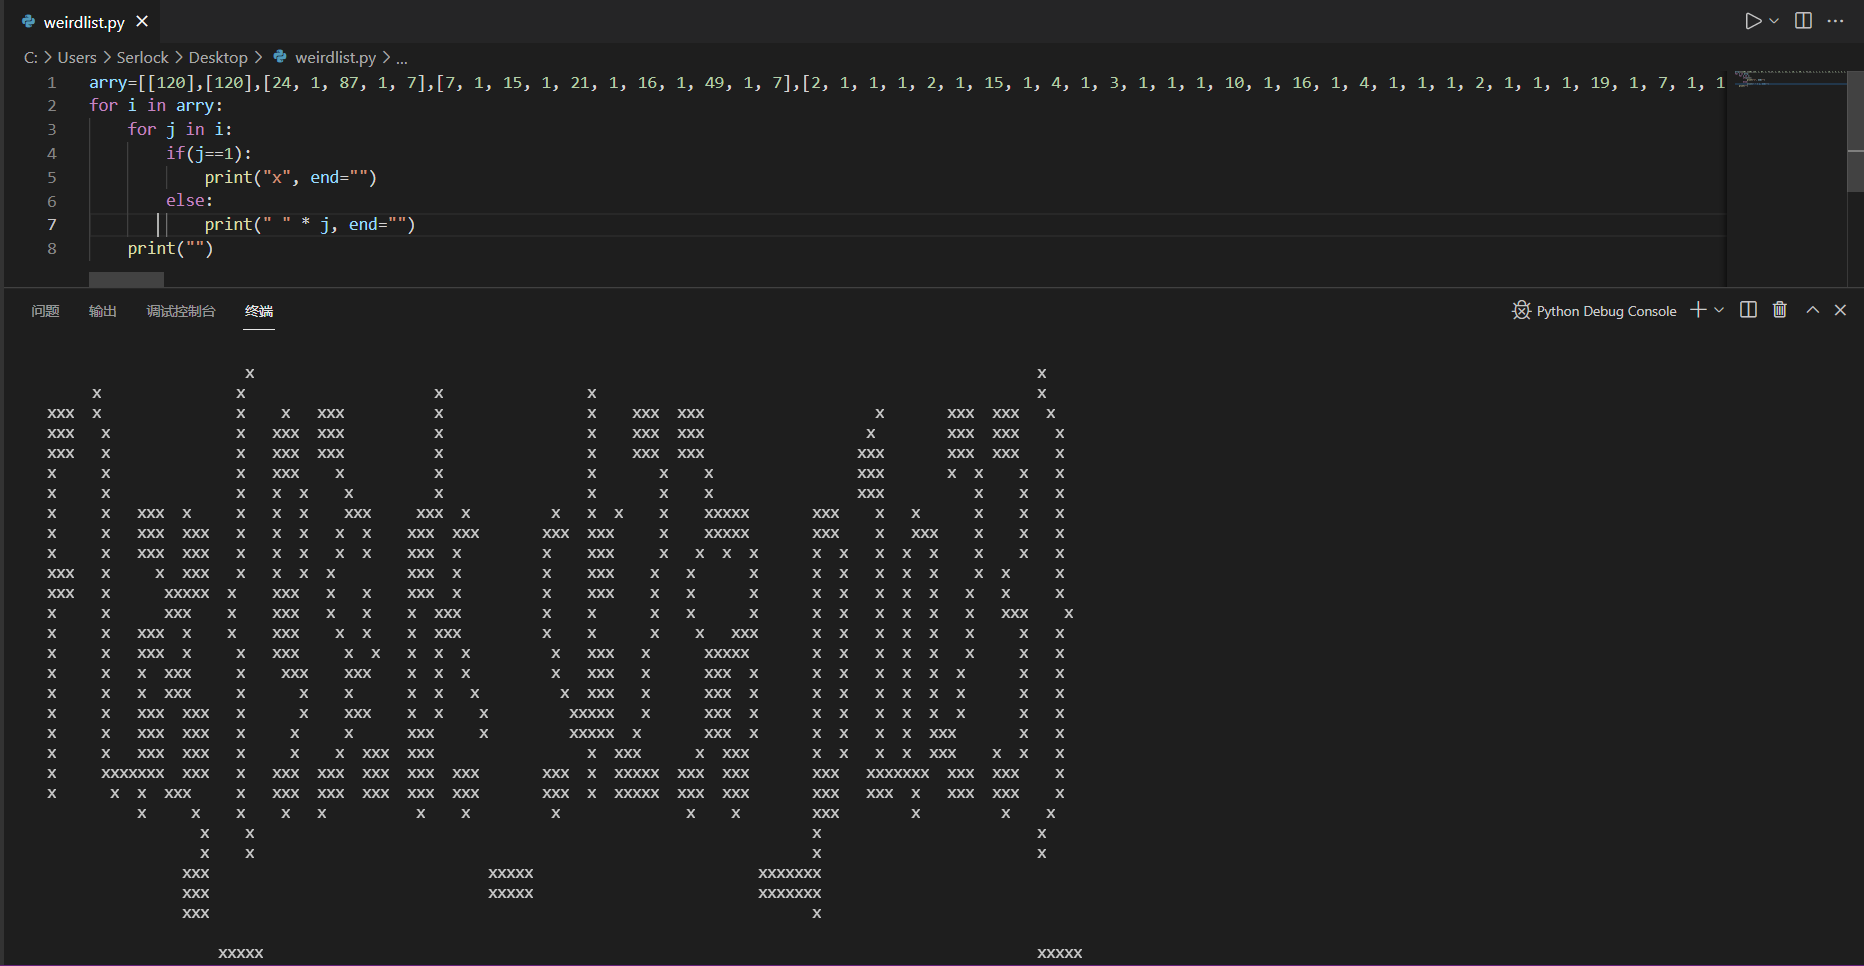Open the terminal profile dropdown chevron
Image resolution: width=1864 pixels, height=966 pixels.
click(1718, 310)
